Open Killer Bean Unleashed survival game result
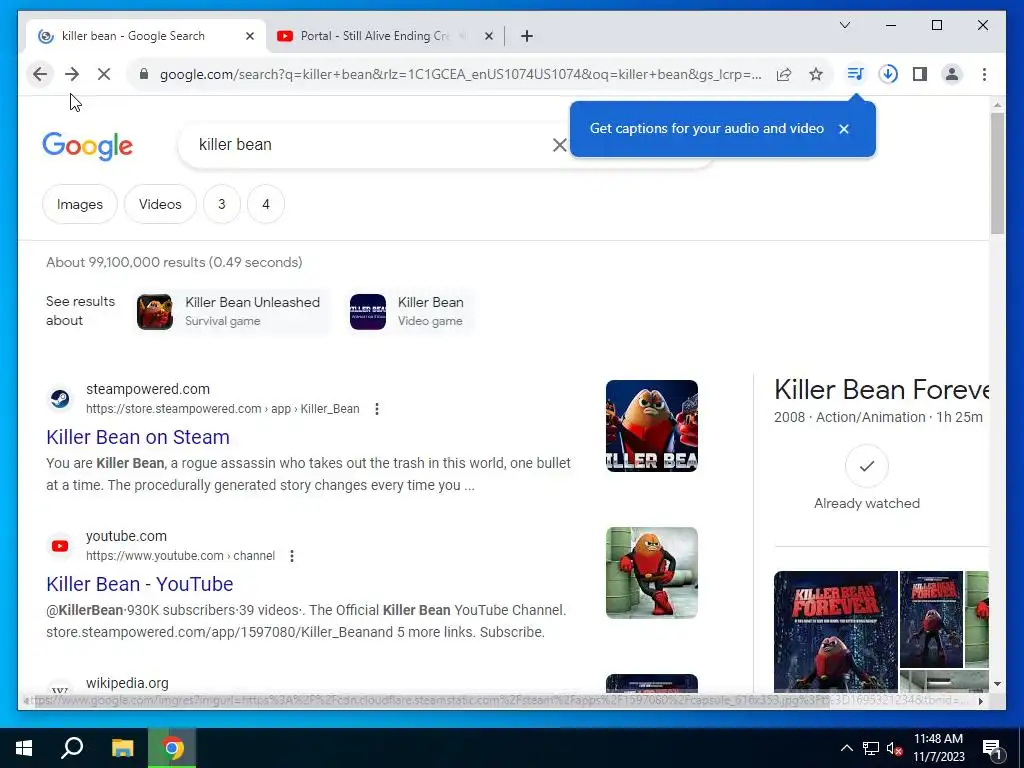 click(230, 312)
